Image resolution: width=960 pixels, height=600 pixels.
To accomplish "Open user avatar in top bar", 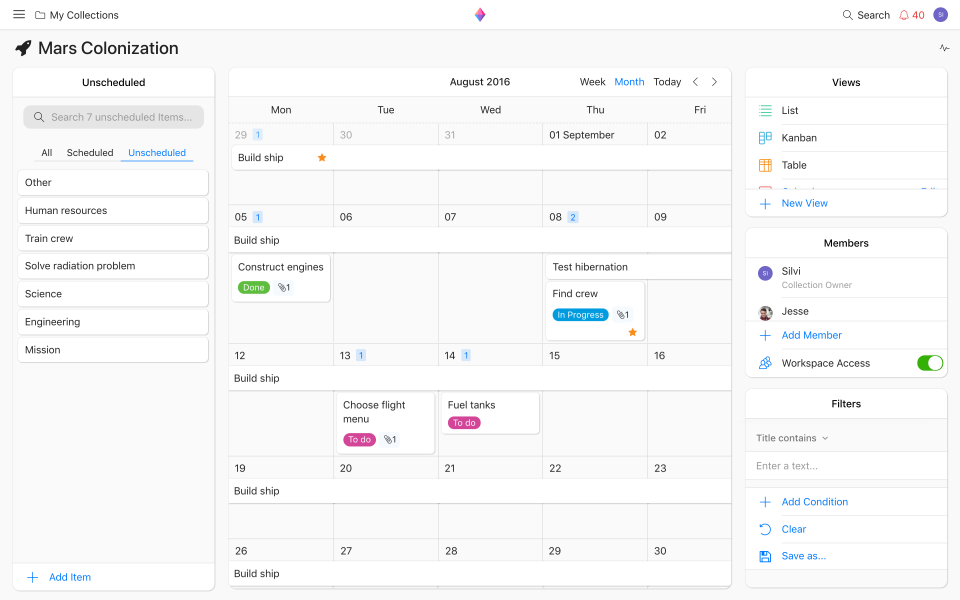I will (940, 15).
